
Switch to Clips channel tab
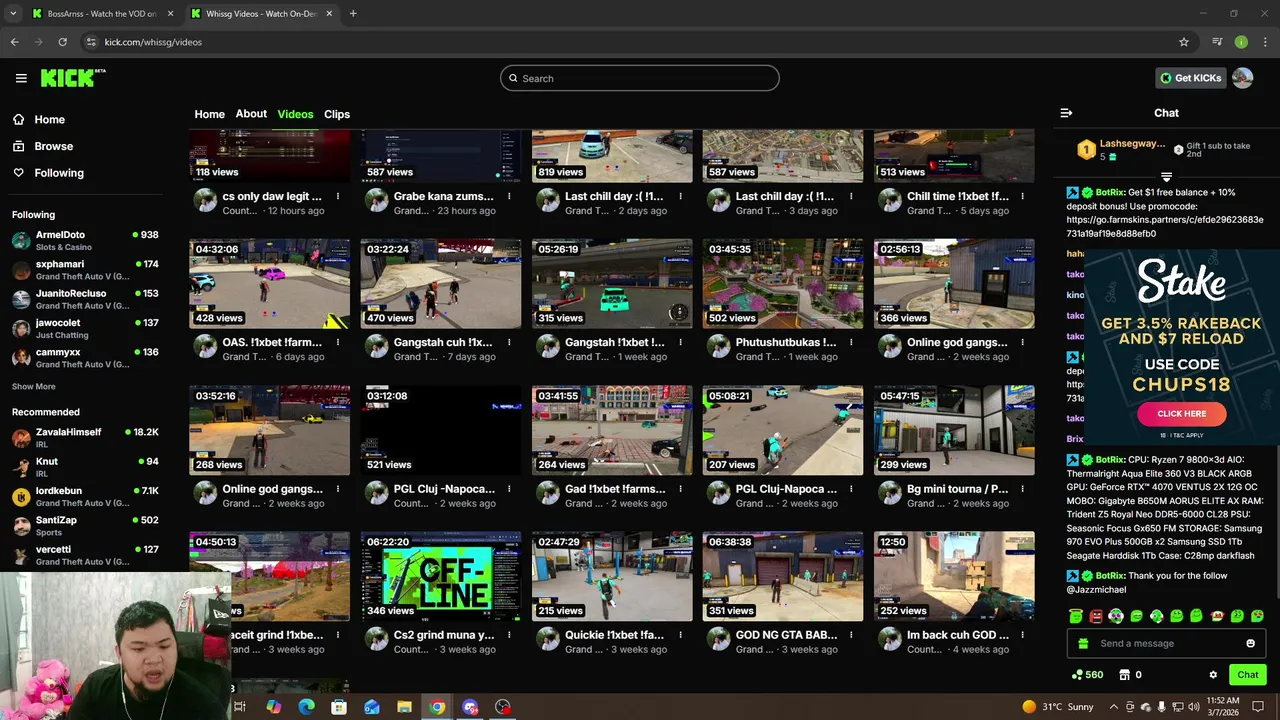[x=337, y=114]
